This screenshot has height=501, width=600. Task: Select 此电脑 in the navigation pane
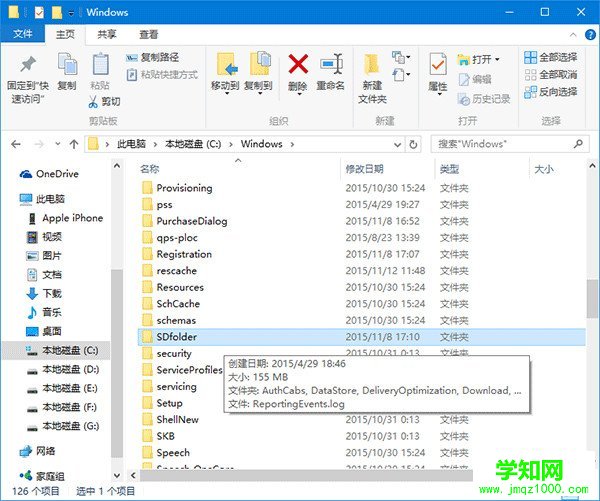[x=42, y=199]
